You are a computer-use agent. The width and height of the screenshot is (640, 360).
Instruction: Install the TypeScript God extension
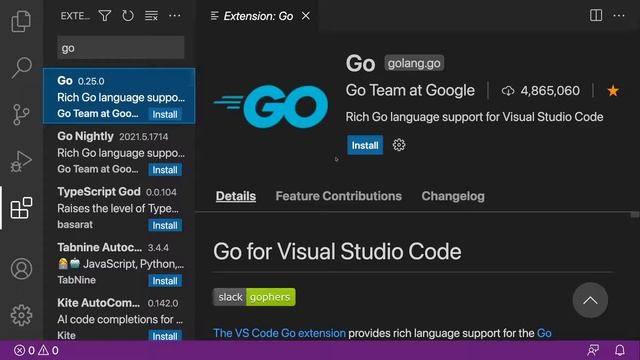point(165,225)
